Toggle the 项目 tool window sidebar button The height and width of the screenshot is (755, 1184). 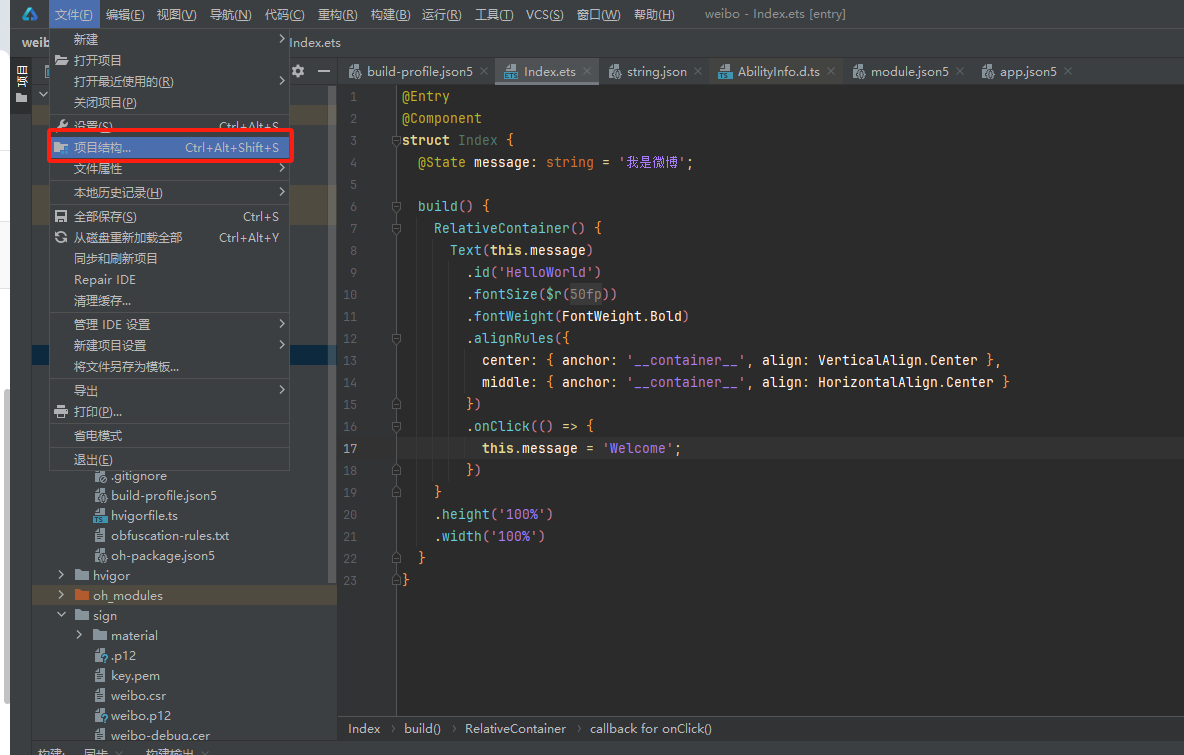pos(21,84)
